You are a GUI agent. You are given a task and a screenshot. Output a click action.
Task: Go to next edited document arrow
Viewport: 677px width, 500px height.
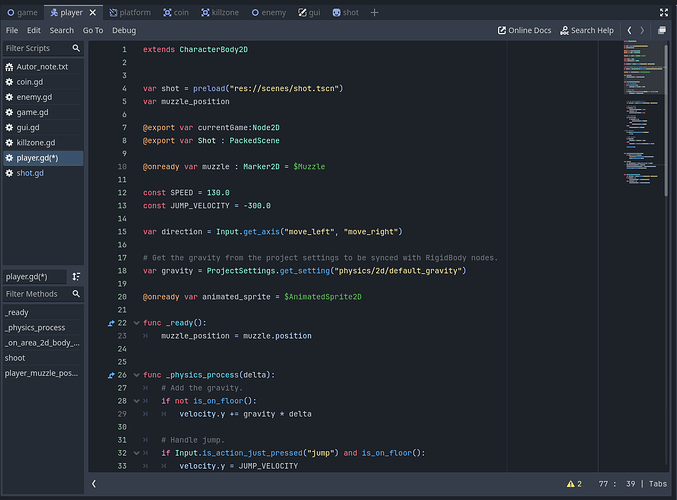tap(642, 30)
